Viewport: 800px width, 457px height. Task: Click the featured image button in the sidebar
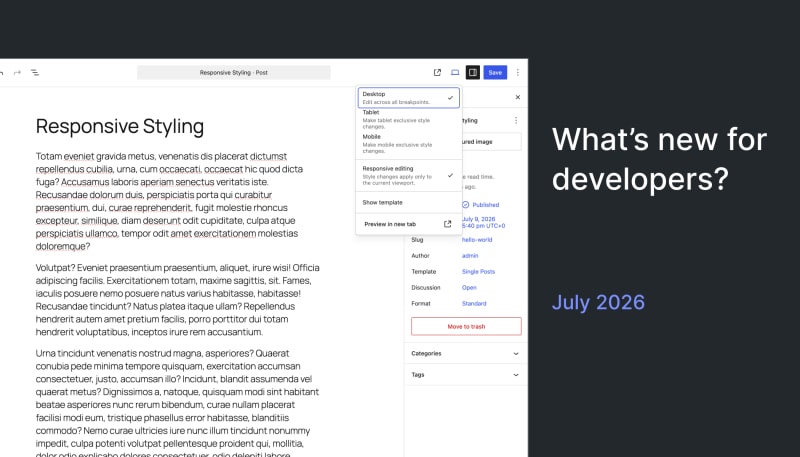tap(490, 142)
